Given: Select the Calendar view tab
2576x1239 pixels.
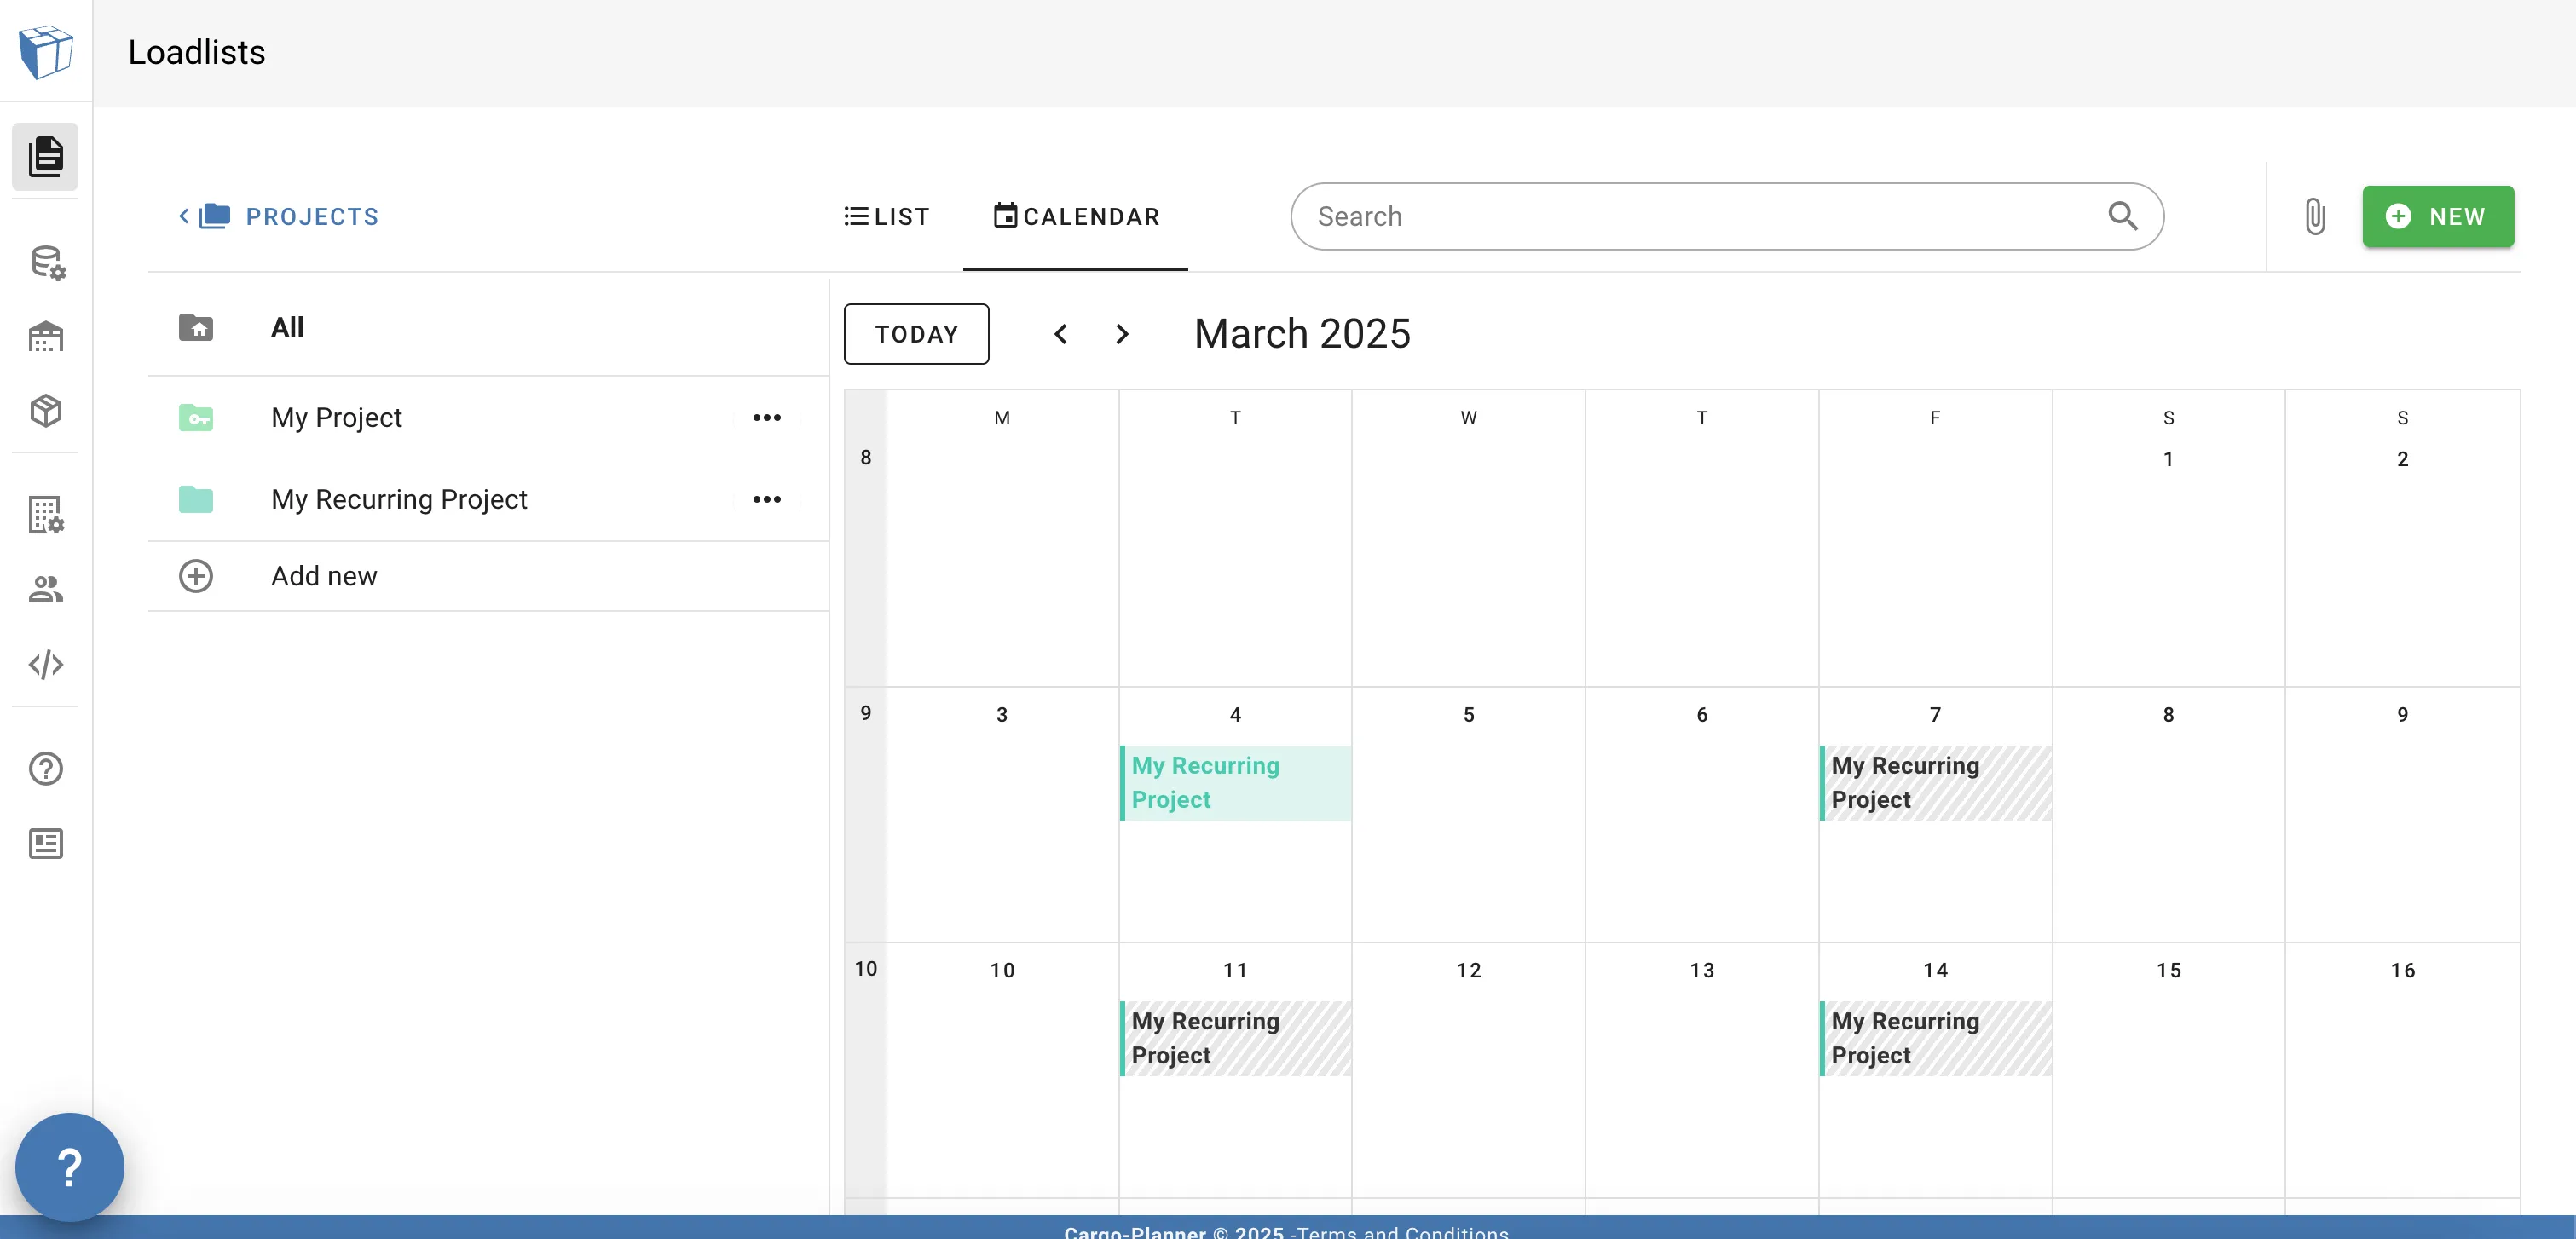Looking at the screenshot, I should 1076,216.
